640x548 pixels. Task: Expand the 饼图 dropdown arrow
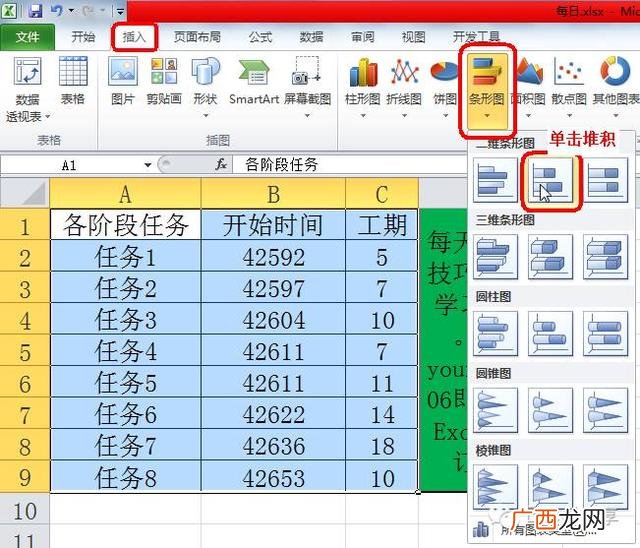click(x=445, y=116)
